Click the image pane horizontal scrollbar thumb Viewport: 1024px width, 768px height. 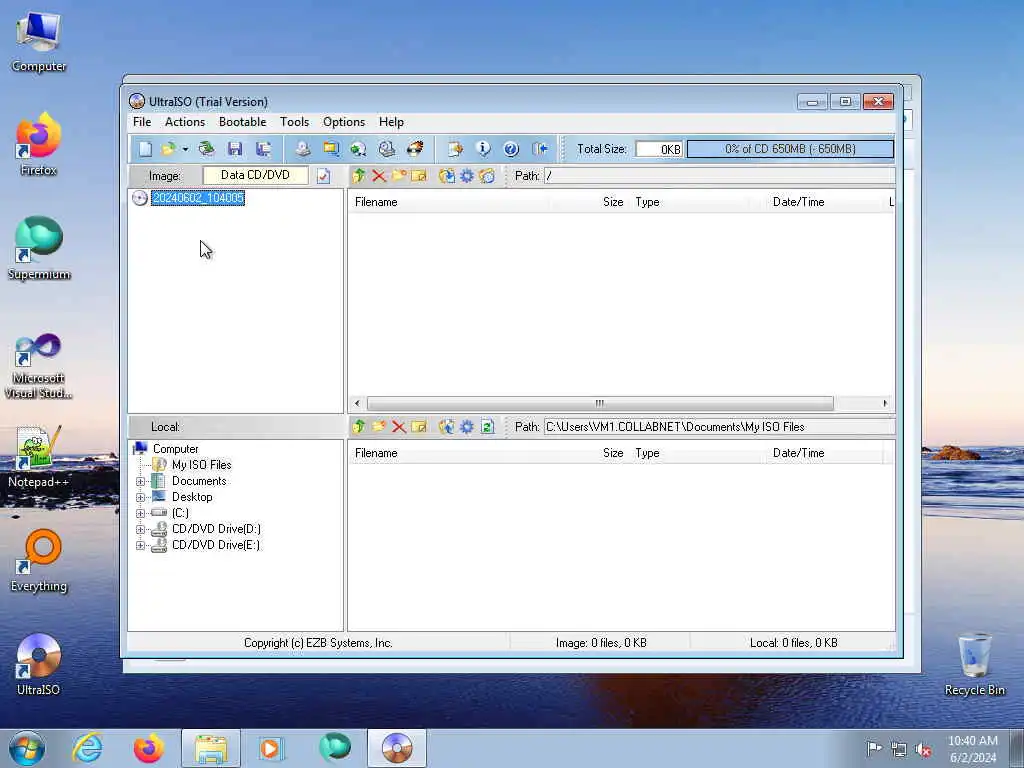[x=600, y=403]
